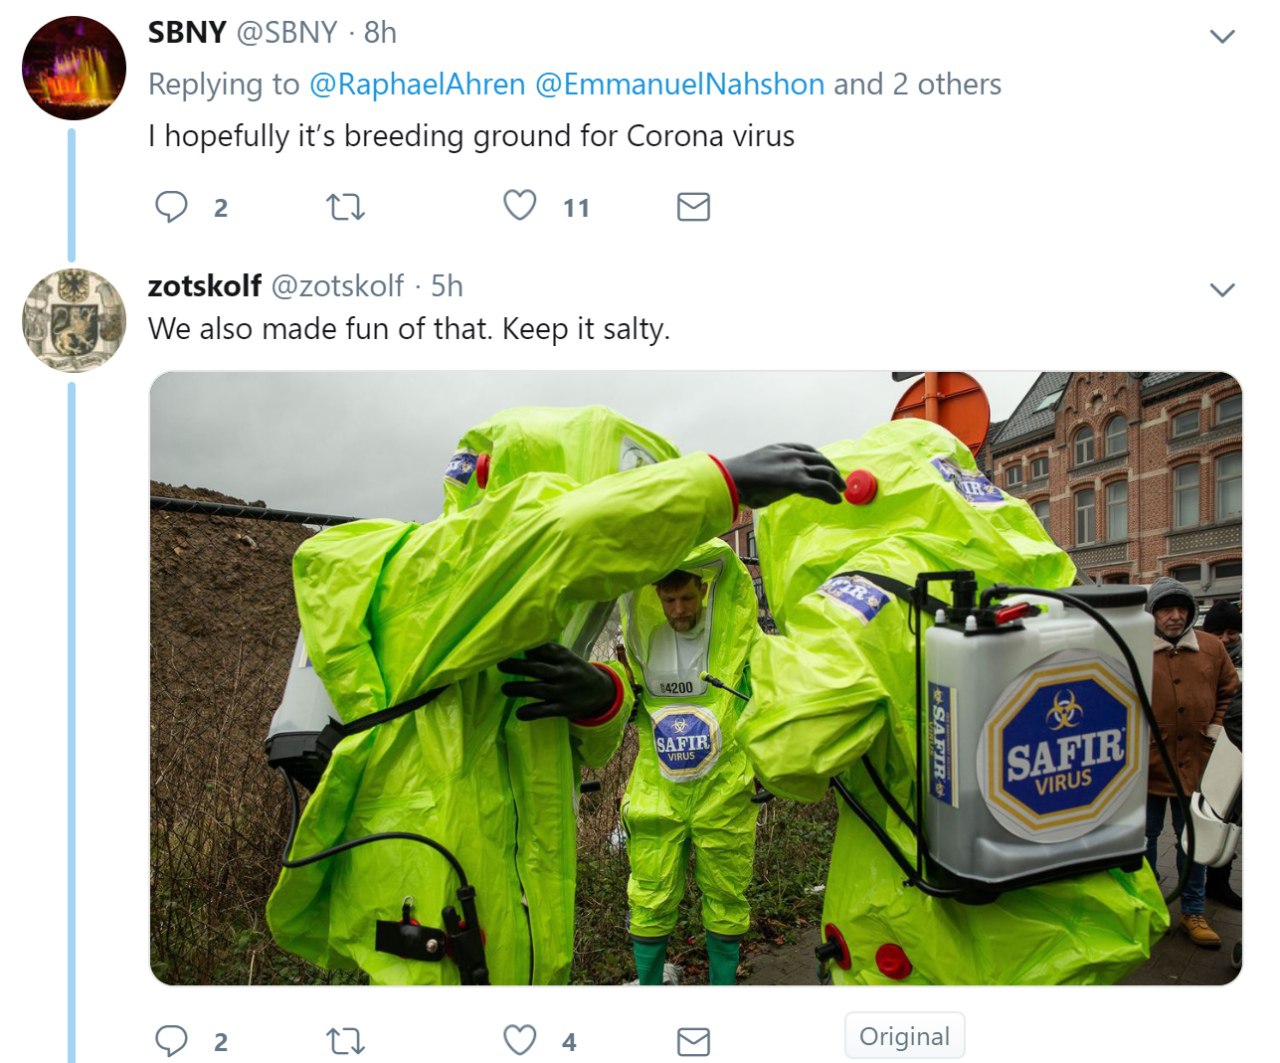
Task: Open the options chevron on zotskolf's tweet
Action: tap(1222, 290)
